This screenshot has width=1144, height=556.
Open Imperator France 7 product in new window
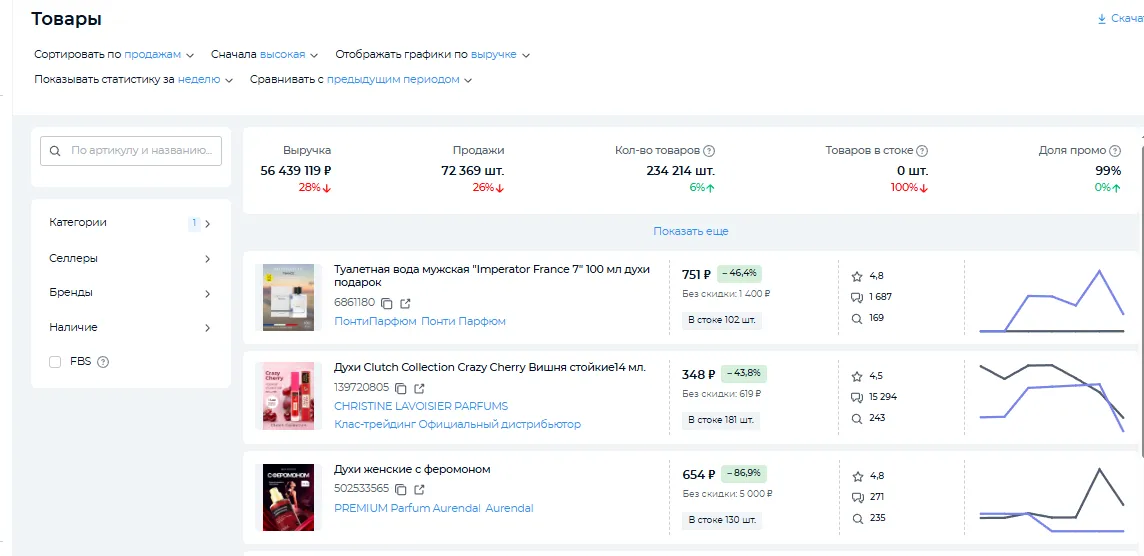click(405, 303)
